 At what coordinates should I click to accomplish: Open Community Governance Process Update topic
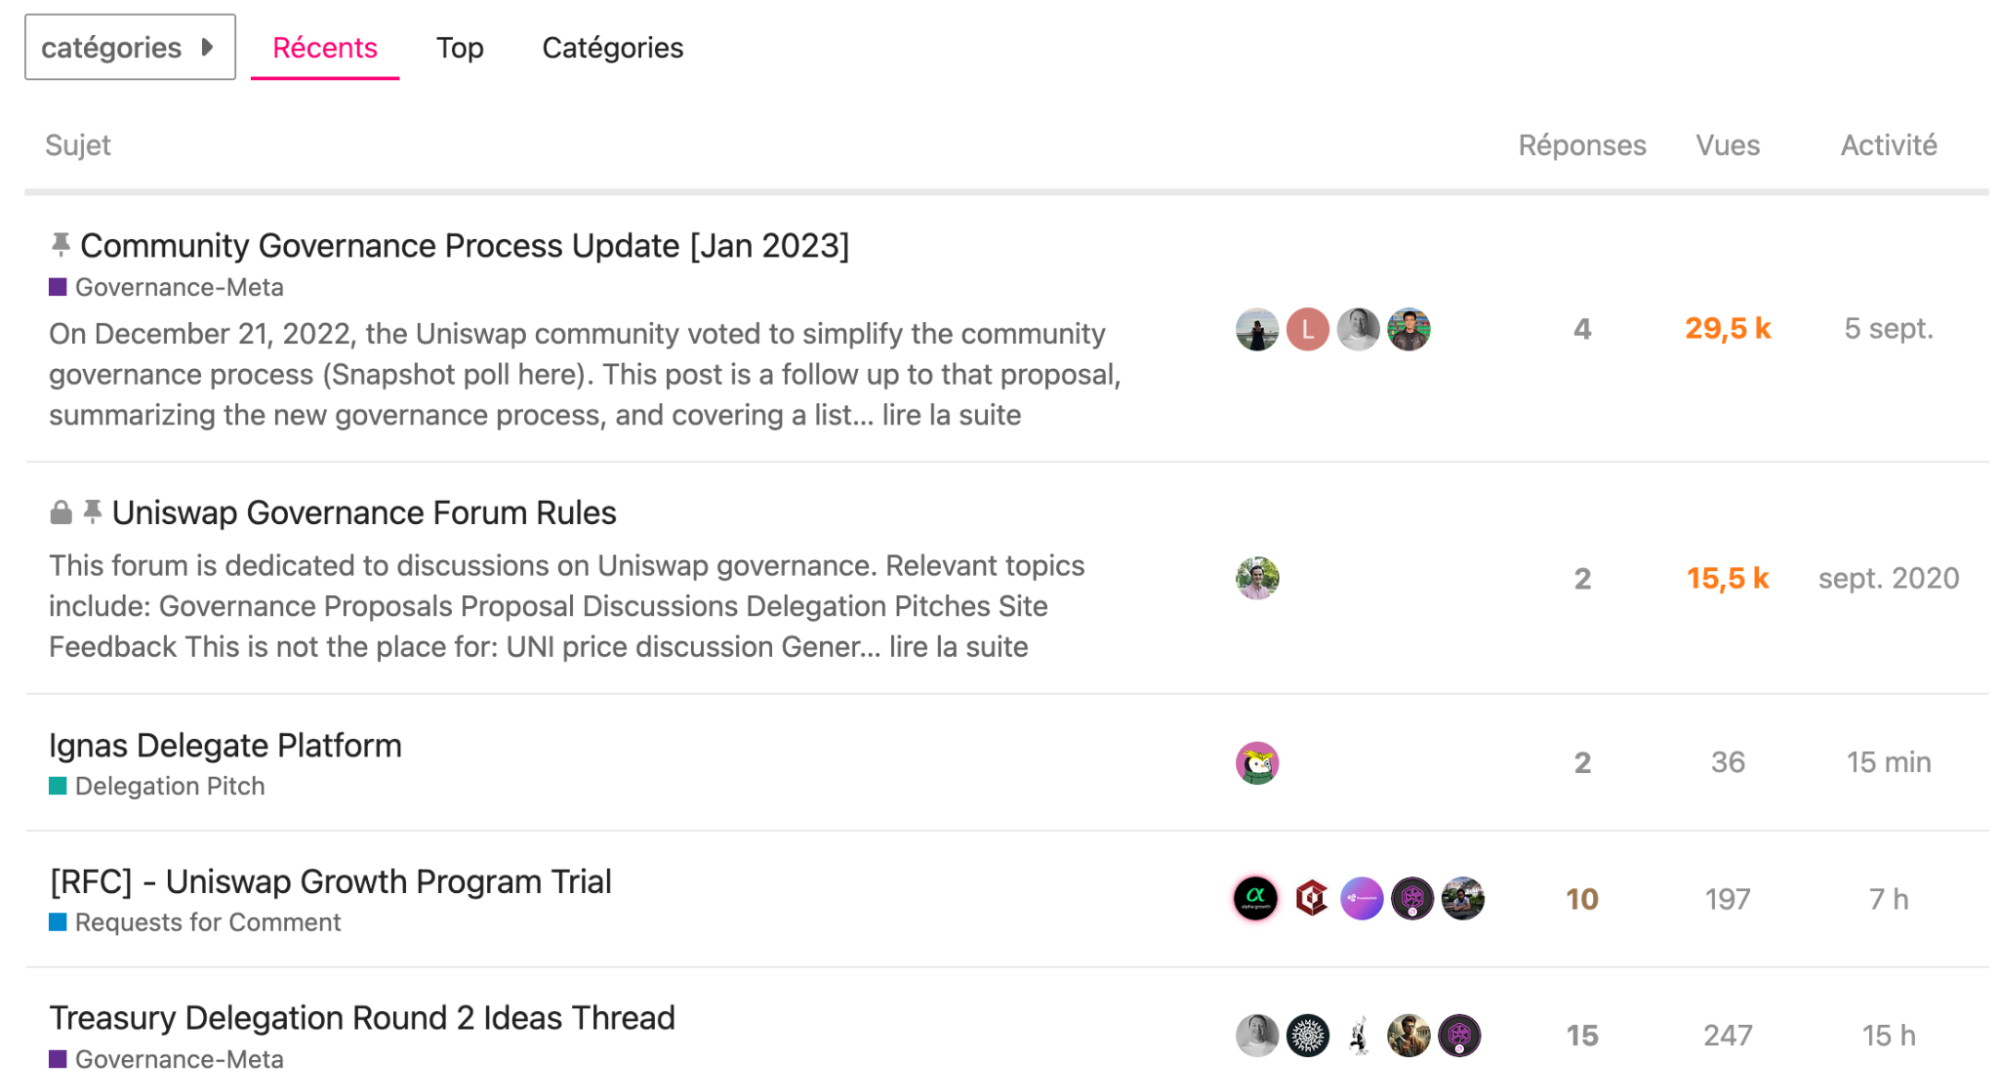tap(464, 245)
